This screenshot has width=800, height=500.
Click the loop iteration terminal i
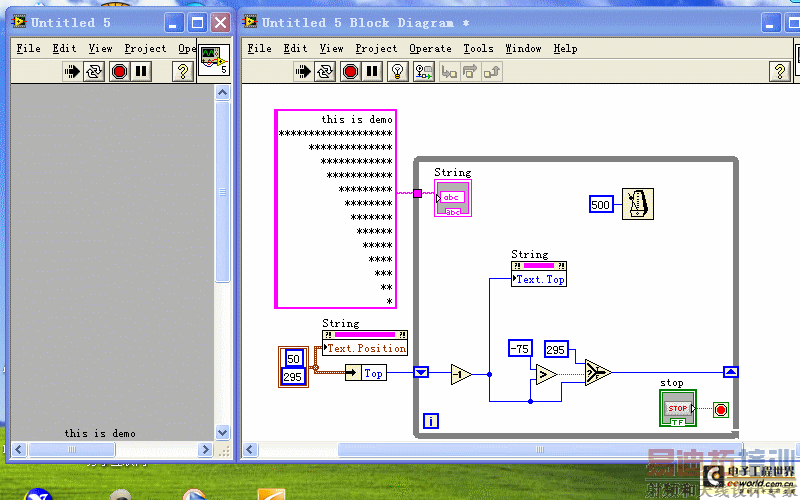click(431, 421)
